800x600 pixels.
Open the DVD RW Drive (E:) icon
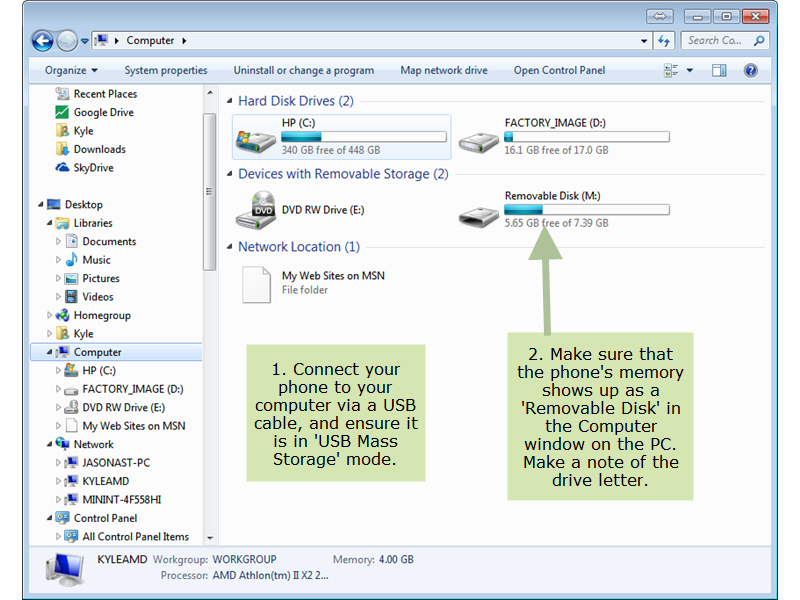click(x=256, y=210)
